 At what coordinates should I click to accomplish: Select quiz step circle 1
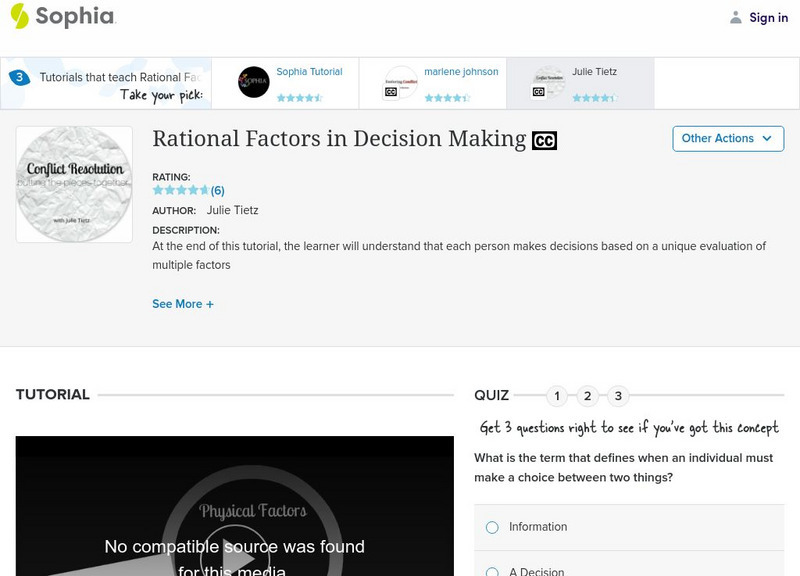point(557,395)
